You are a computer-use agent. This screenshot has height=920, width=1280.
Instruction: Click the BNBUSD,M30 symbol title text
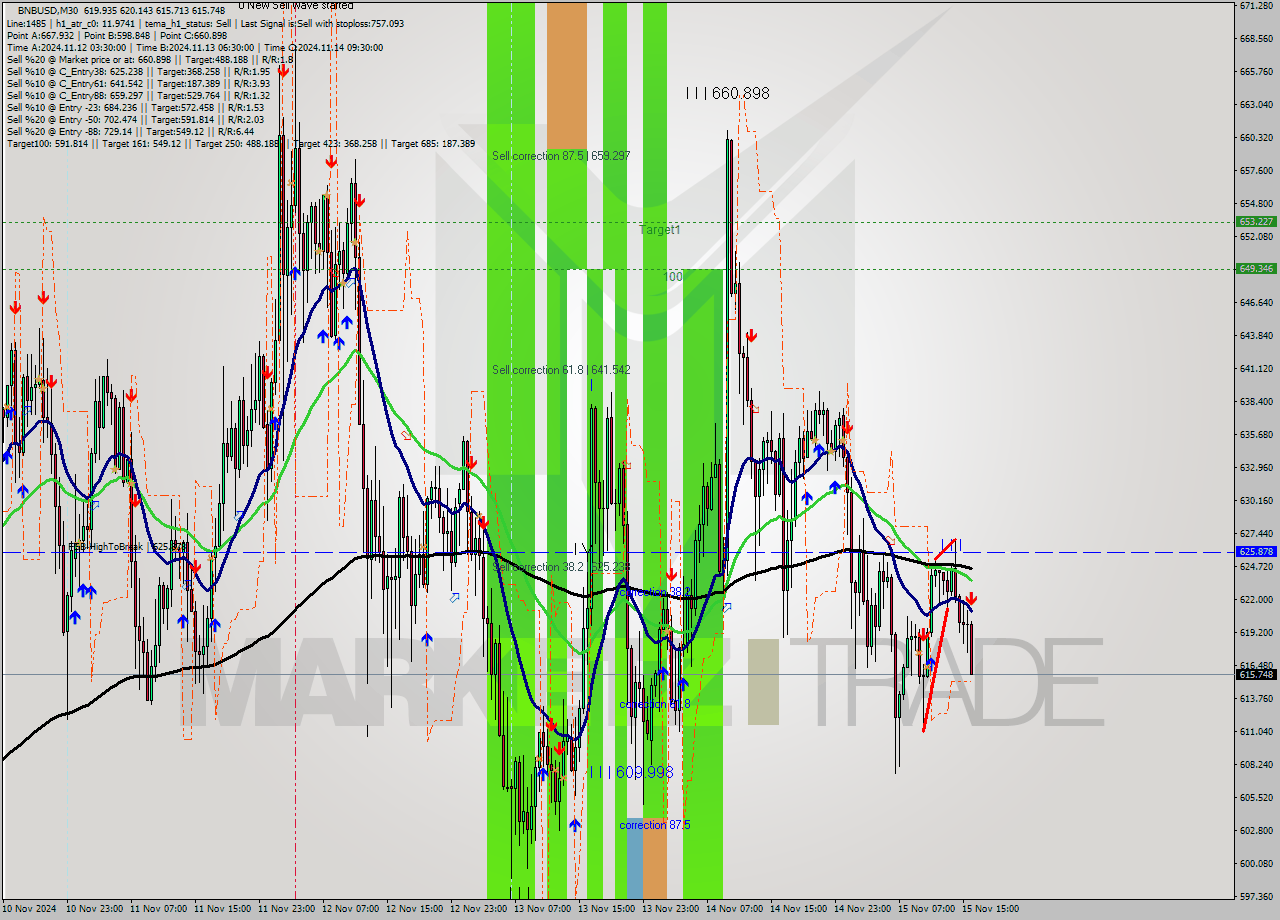pos(48,10)
